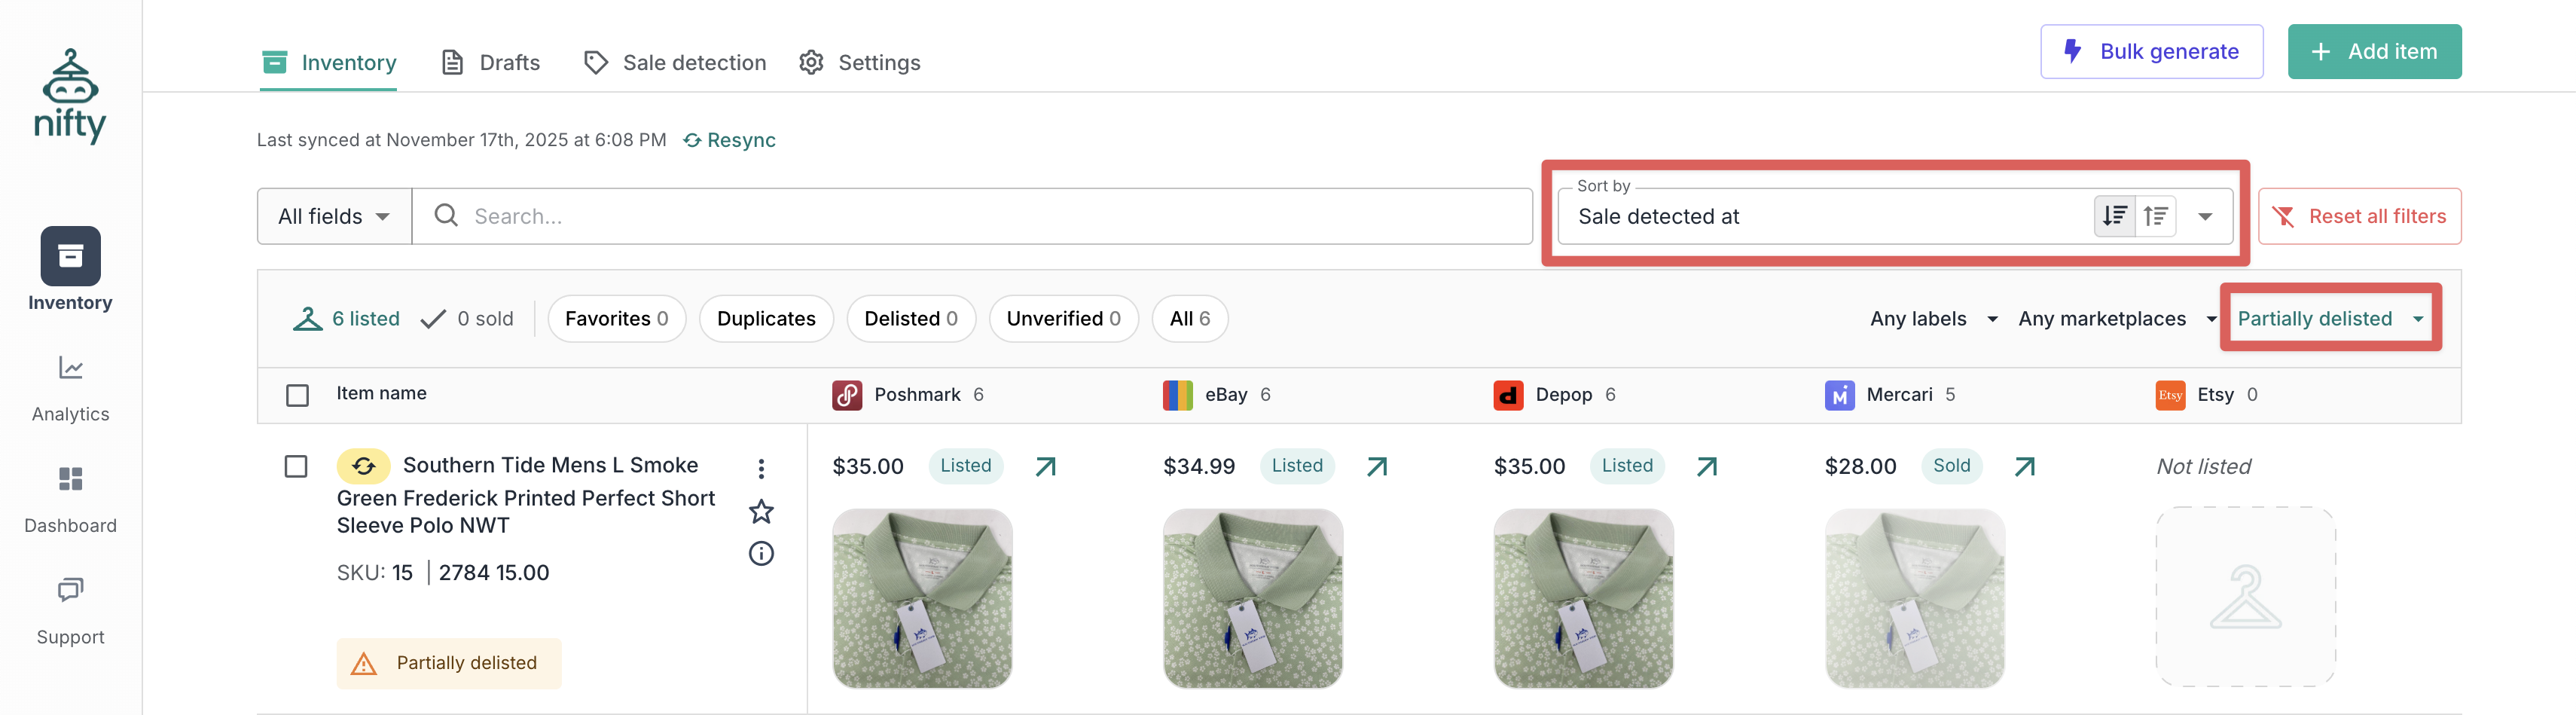Open the Poshmark listing external link arrow
Screen dimensions: 2576x715
1045,466
